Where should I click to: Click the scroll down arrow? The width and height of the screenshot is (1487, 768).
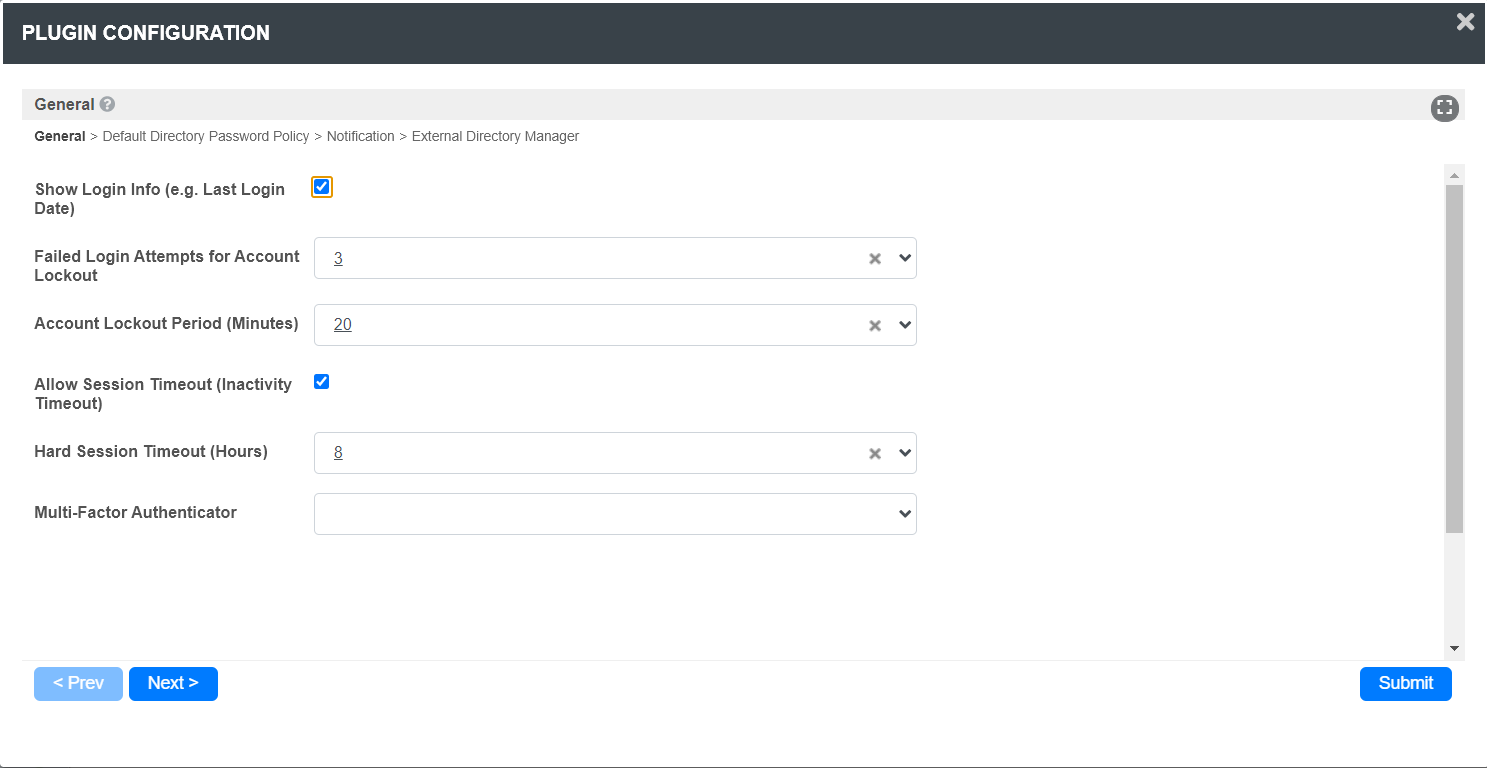(1455, 649)
